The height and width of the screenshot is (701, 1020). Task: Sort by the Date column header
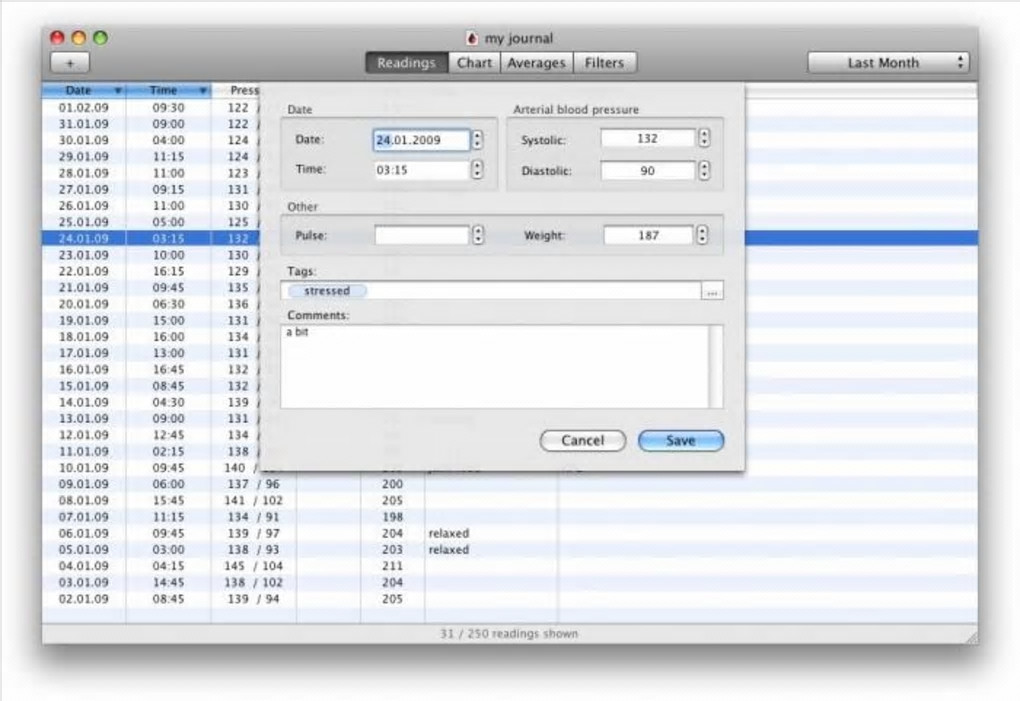click(83, 90)
